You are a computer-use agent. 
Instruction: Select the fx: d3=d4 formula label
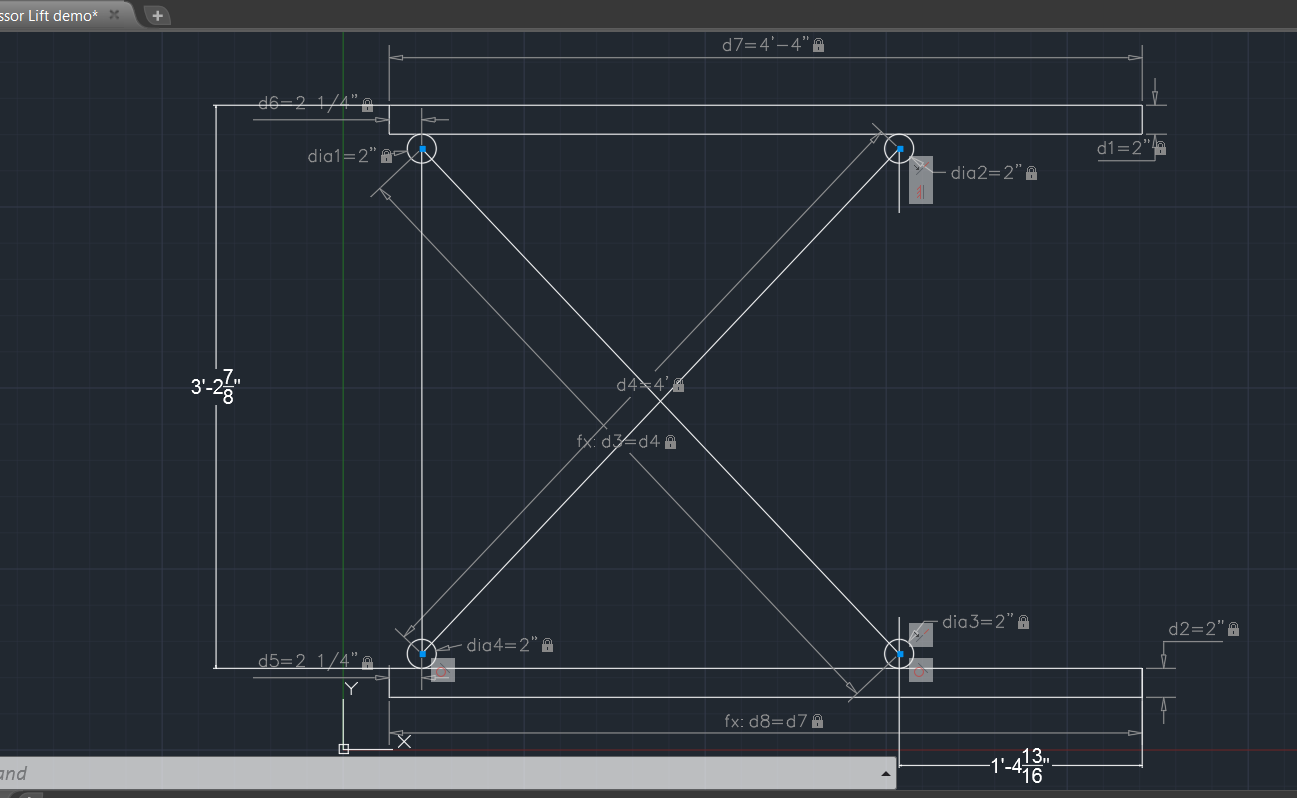tap(619, 441)
